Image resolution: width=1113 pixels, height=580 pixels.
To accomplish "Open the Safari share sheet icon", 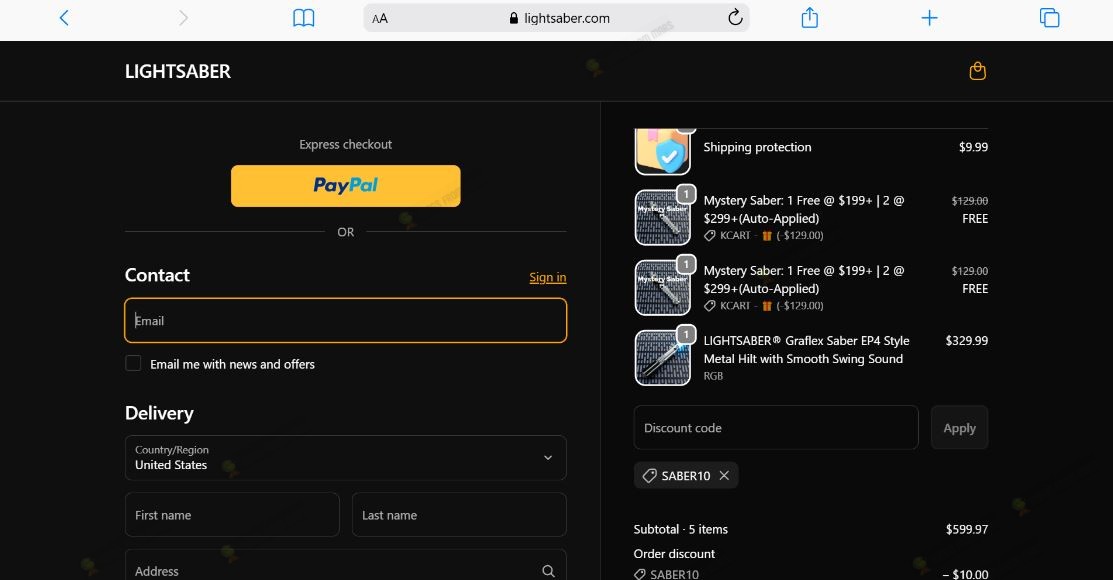I will [810, 18].
